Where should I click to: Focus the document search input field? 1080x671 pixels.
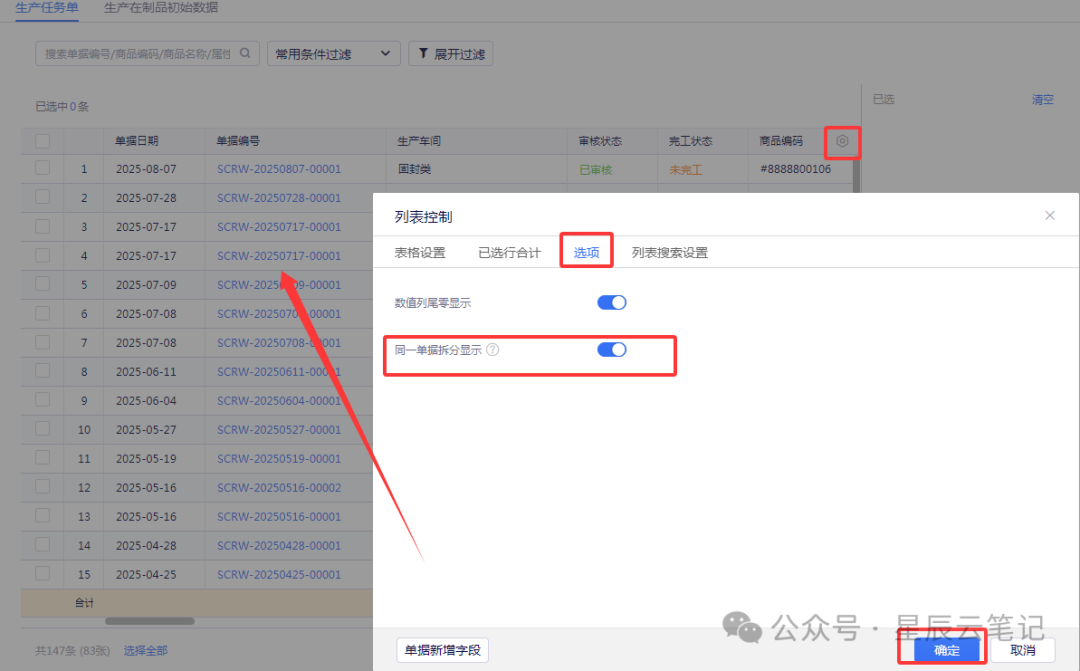(138, 54)
